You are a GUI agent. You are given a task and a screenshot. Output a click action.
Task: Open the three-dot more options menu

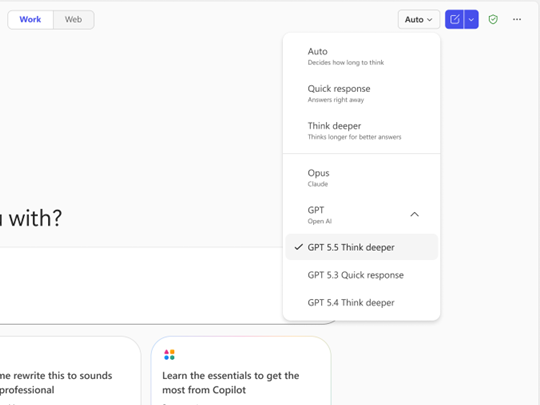point(517,19)
